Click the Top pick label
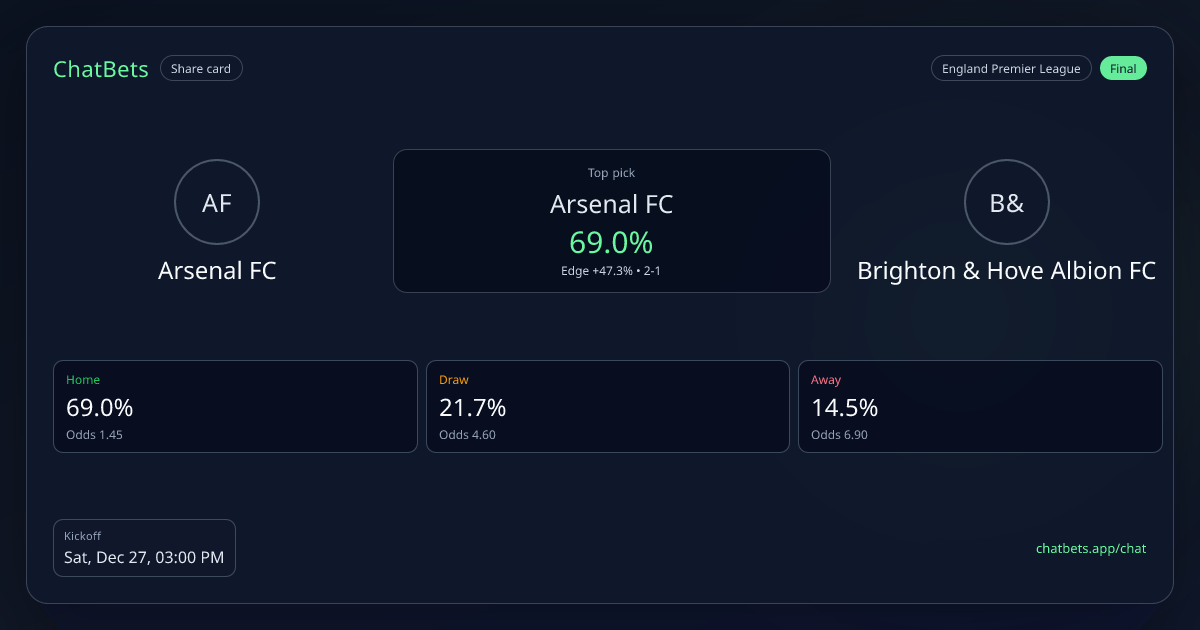Image resolution: width=1200 pixels, height=630 pixels. pos(611,173)
